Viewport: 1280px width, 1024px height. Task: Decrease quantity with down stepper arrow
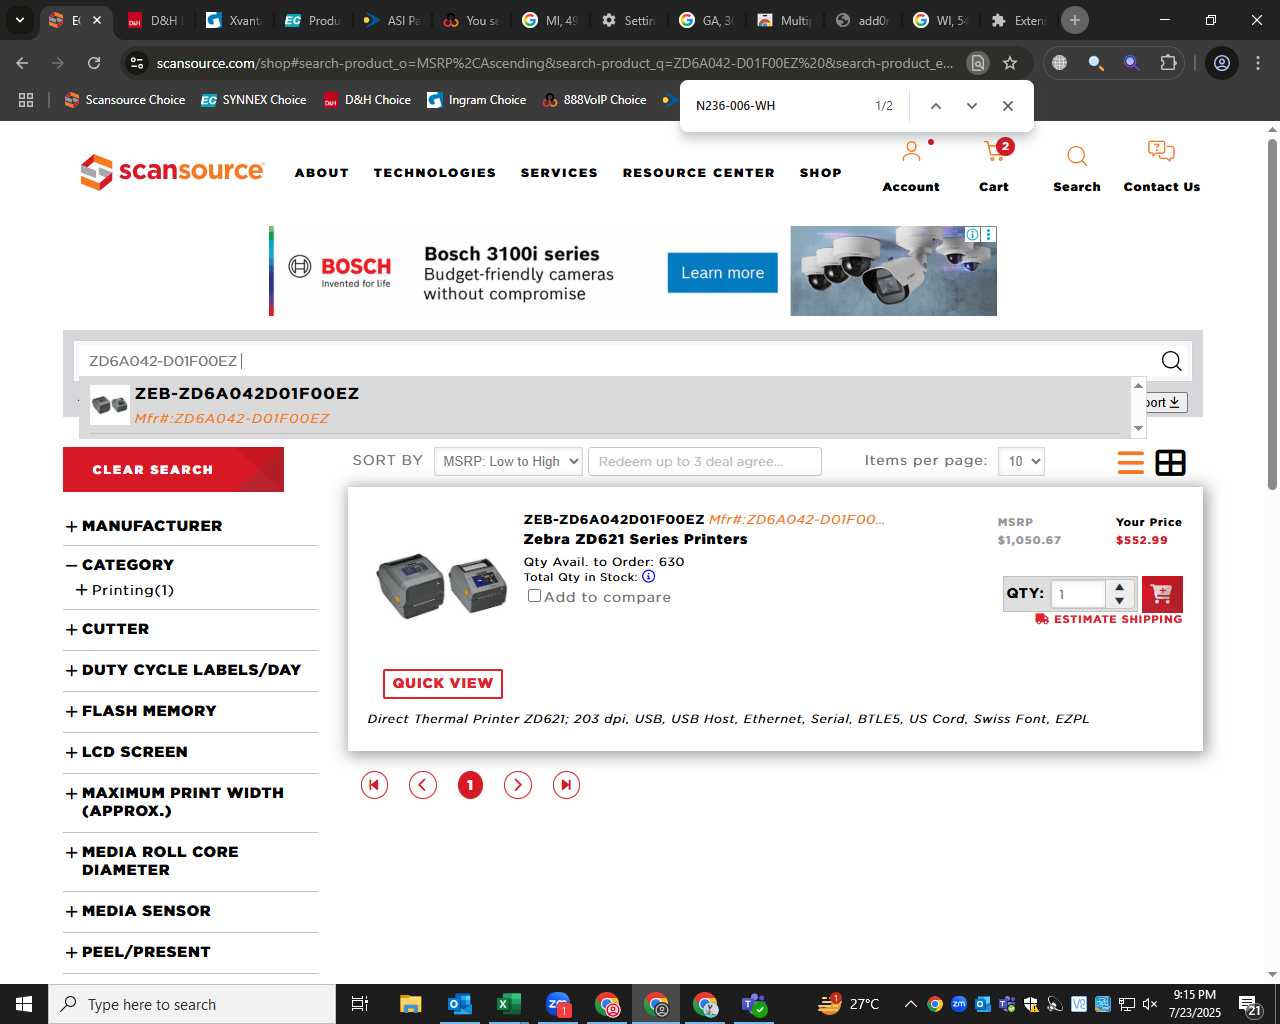pyautogui.click(x=1120, y=601)
